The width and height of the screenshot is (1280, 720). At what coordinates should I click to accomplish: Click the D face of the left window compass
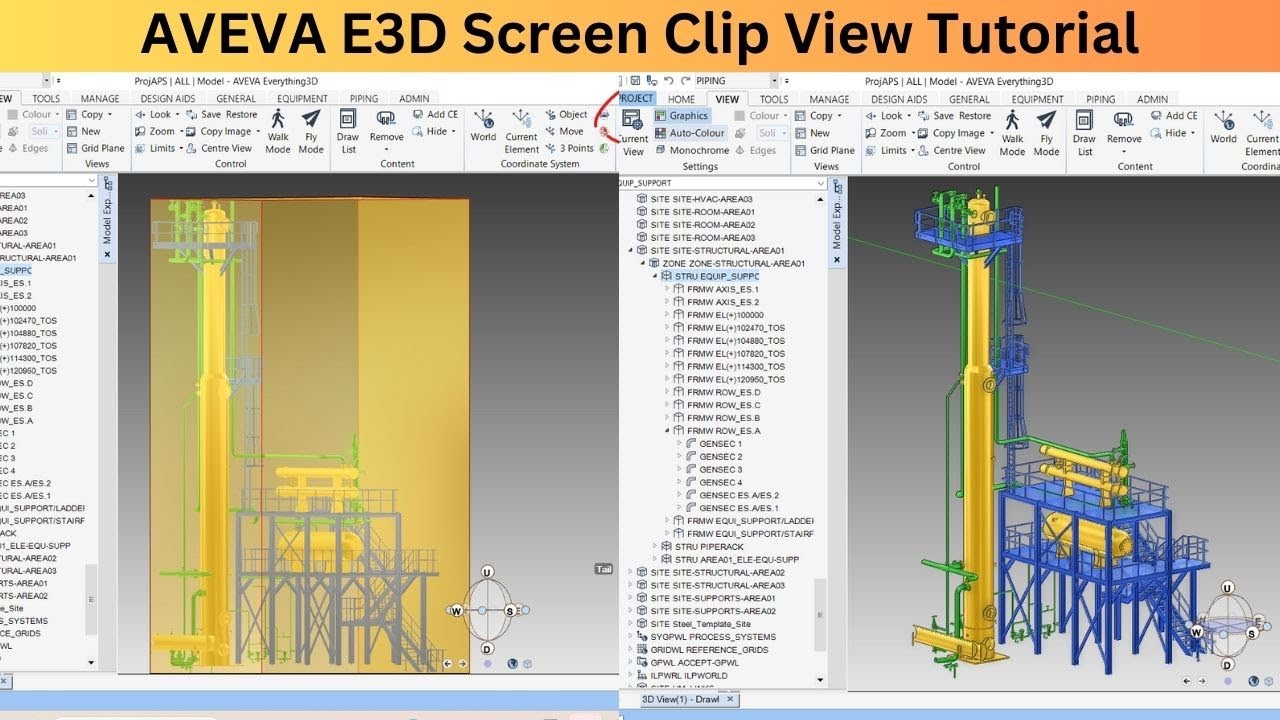click(x=487, y=649)
